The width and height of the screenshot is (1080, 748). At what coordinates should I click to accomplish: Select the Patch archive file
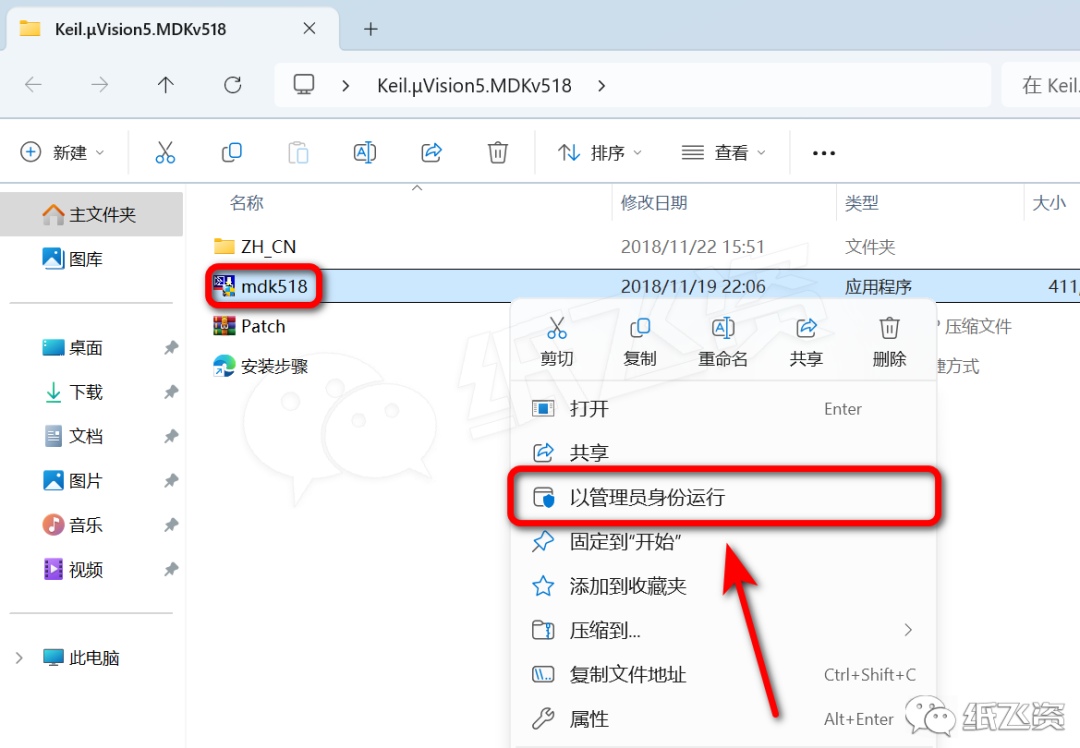click(262, 326)
